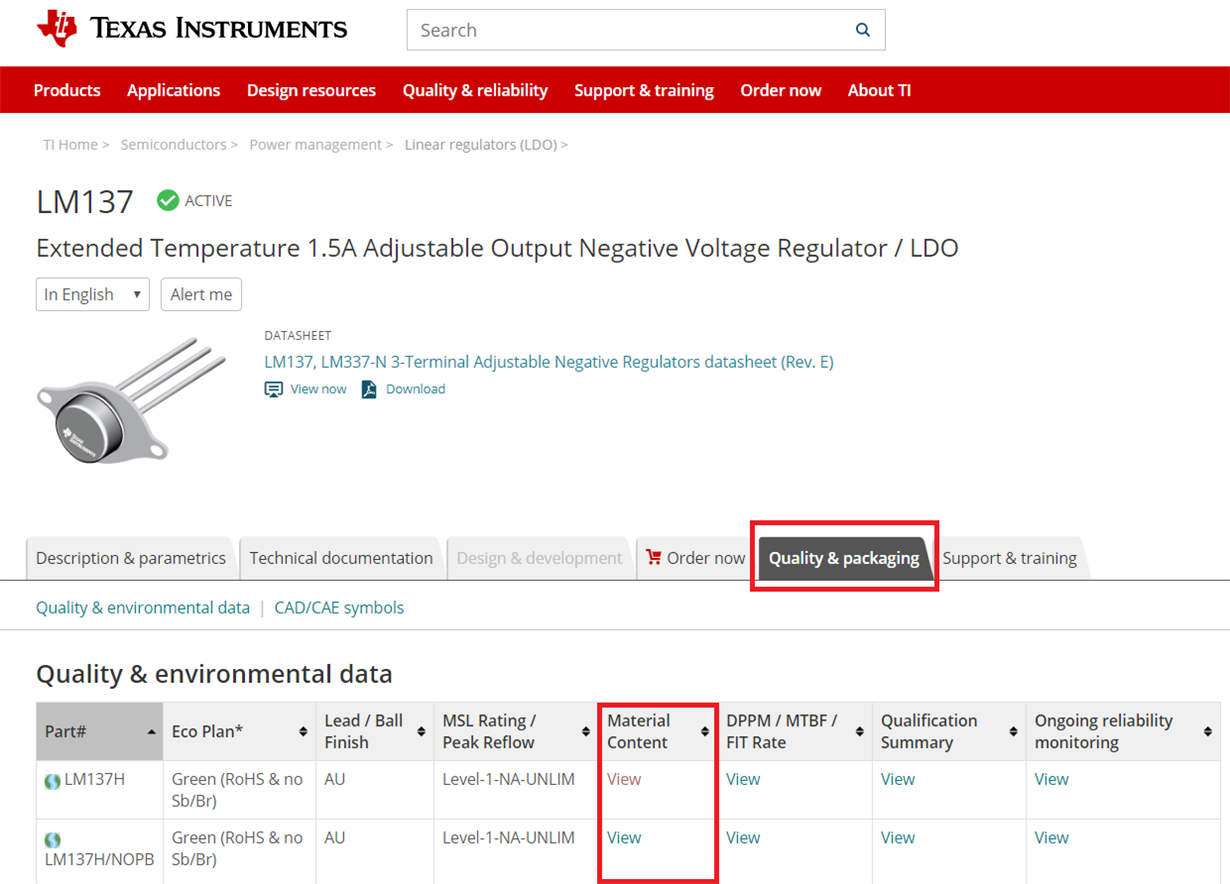The height and width of the screenshot is (884, 1230).
Task: View Material Content for LM137H
Action: [624, 779]
